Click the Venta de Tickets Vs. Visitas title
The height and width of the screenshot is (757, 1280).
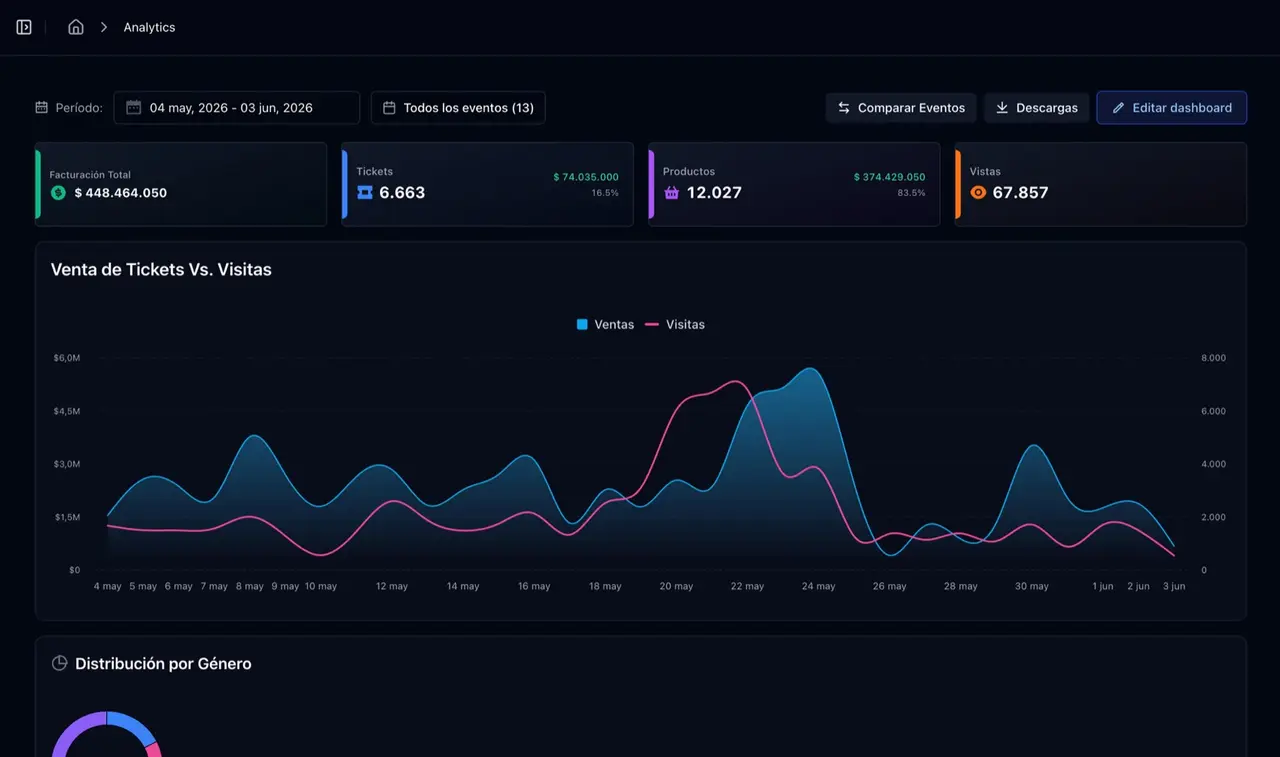pos(161,269)
